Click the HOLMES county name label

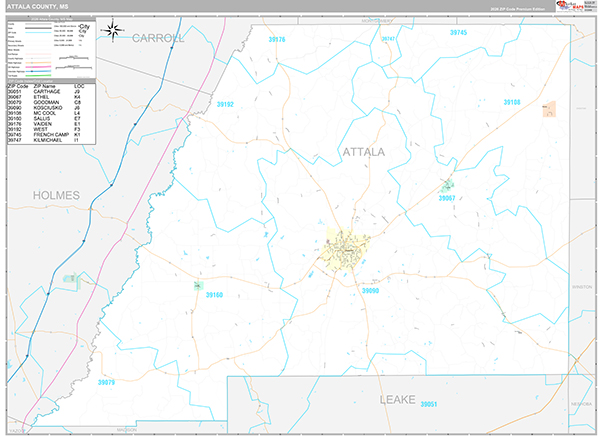(55, 194)
